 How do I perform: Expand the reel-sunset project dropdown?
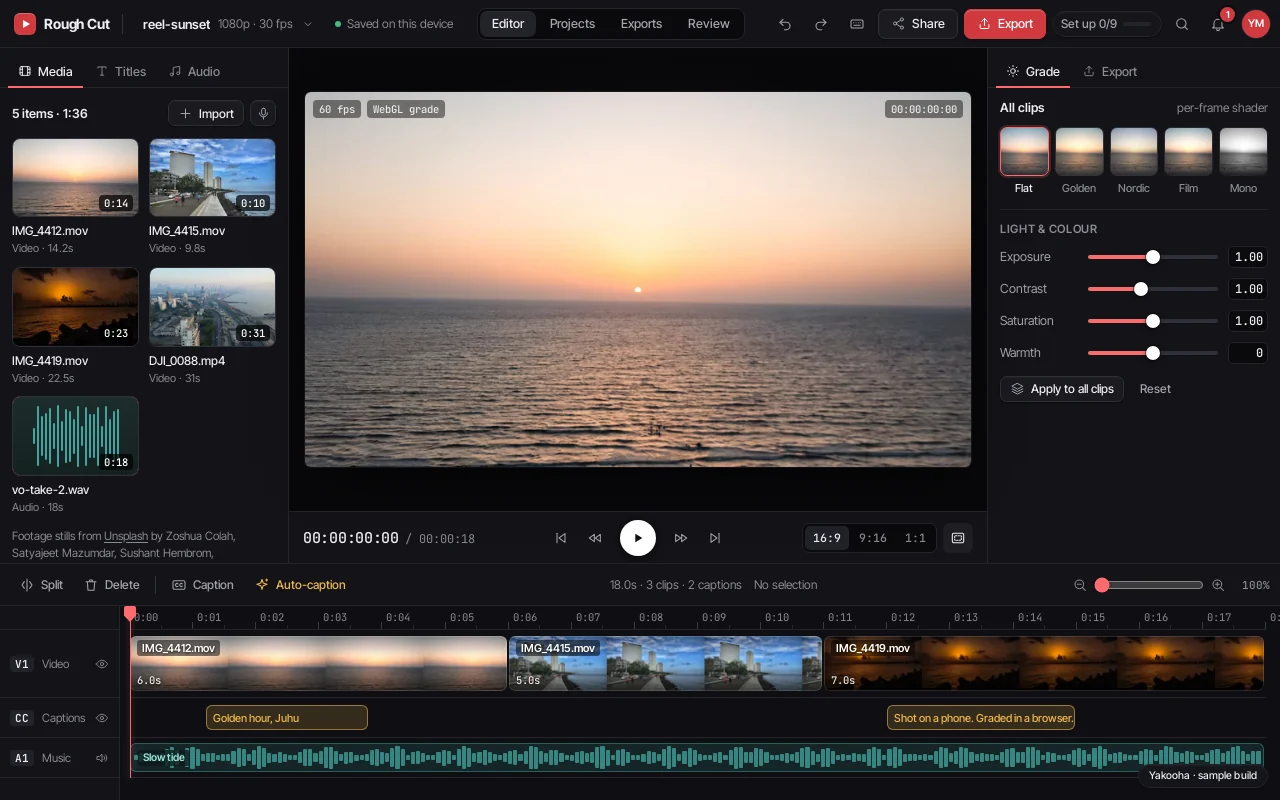click(x=308, y=24)
